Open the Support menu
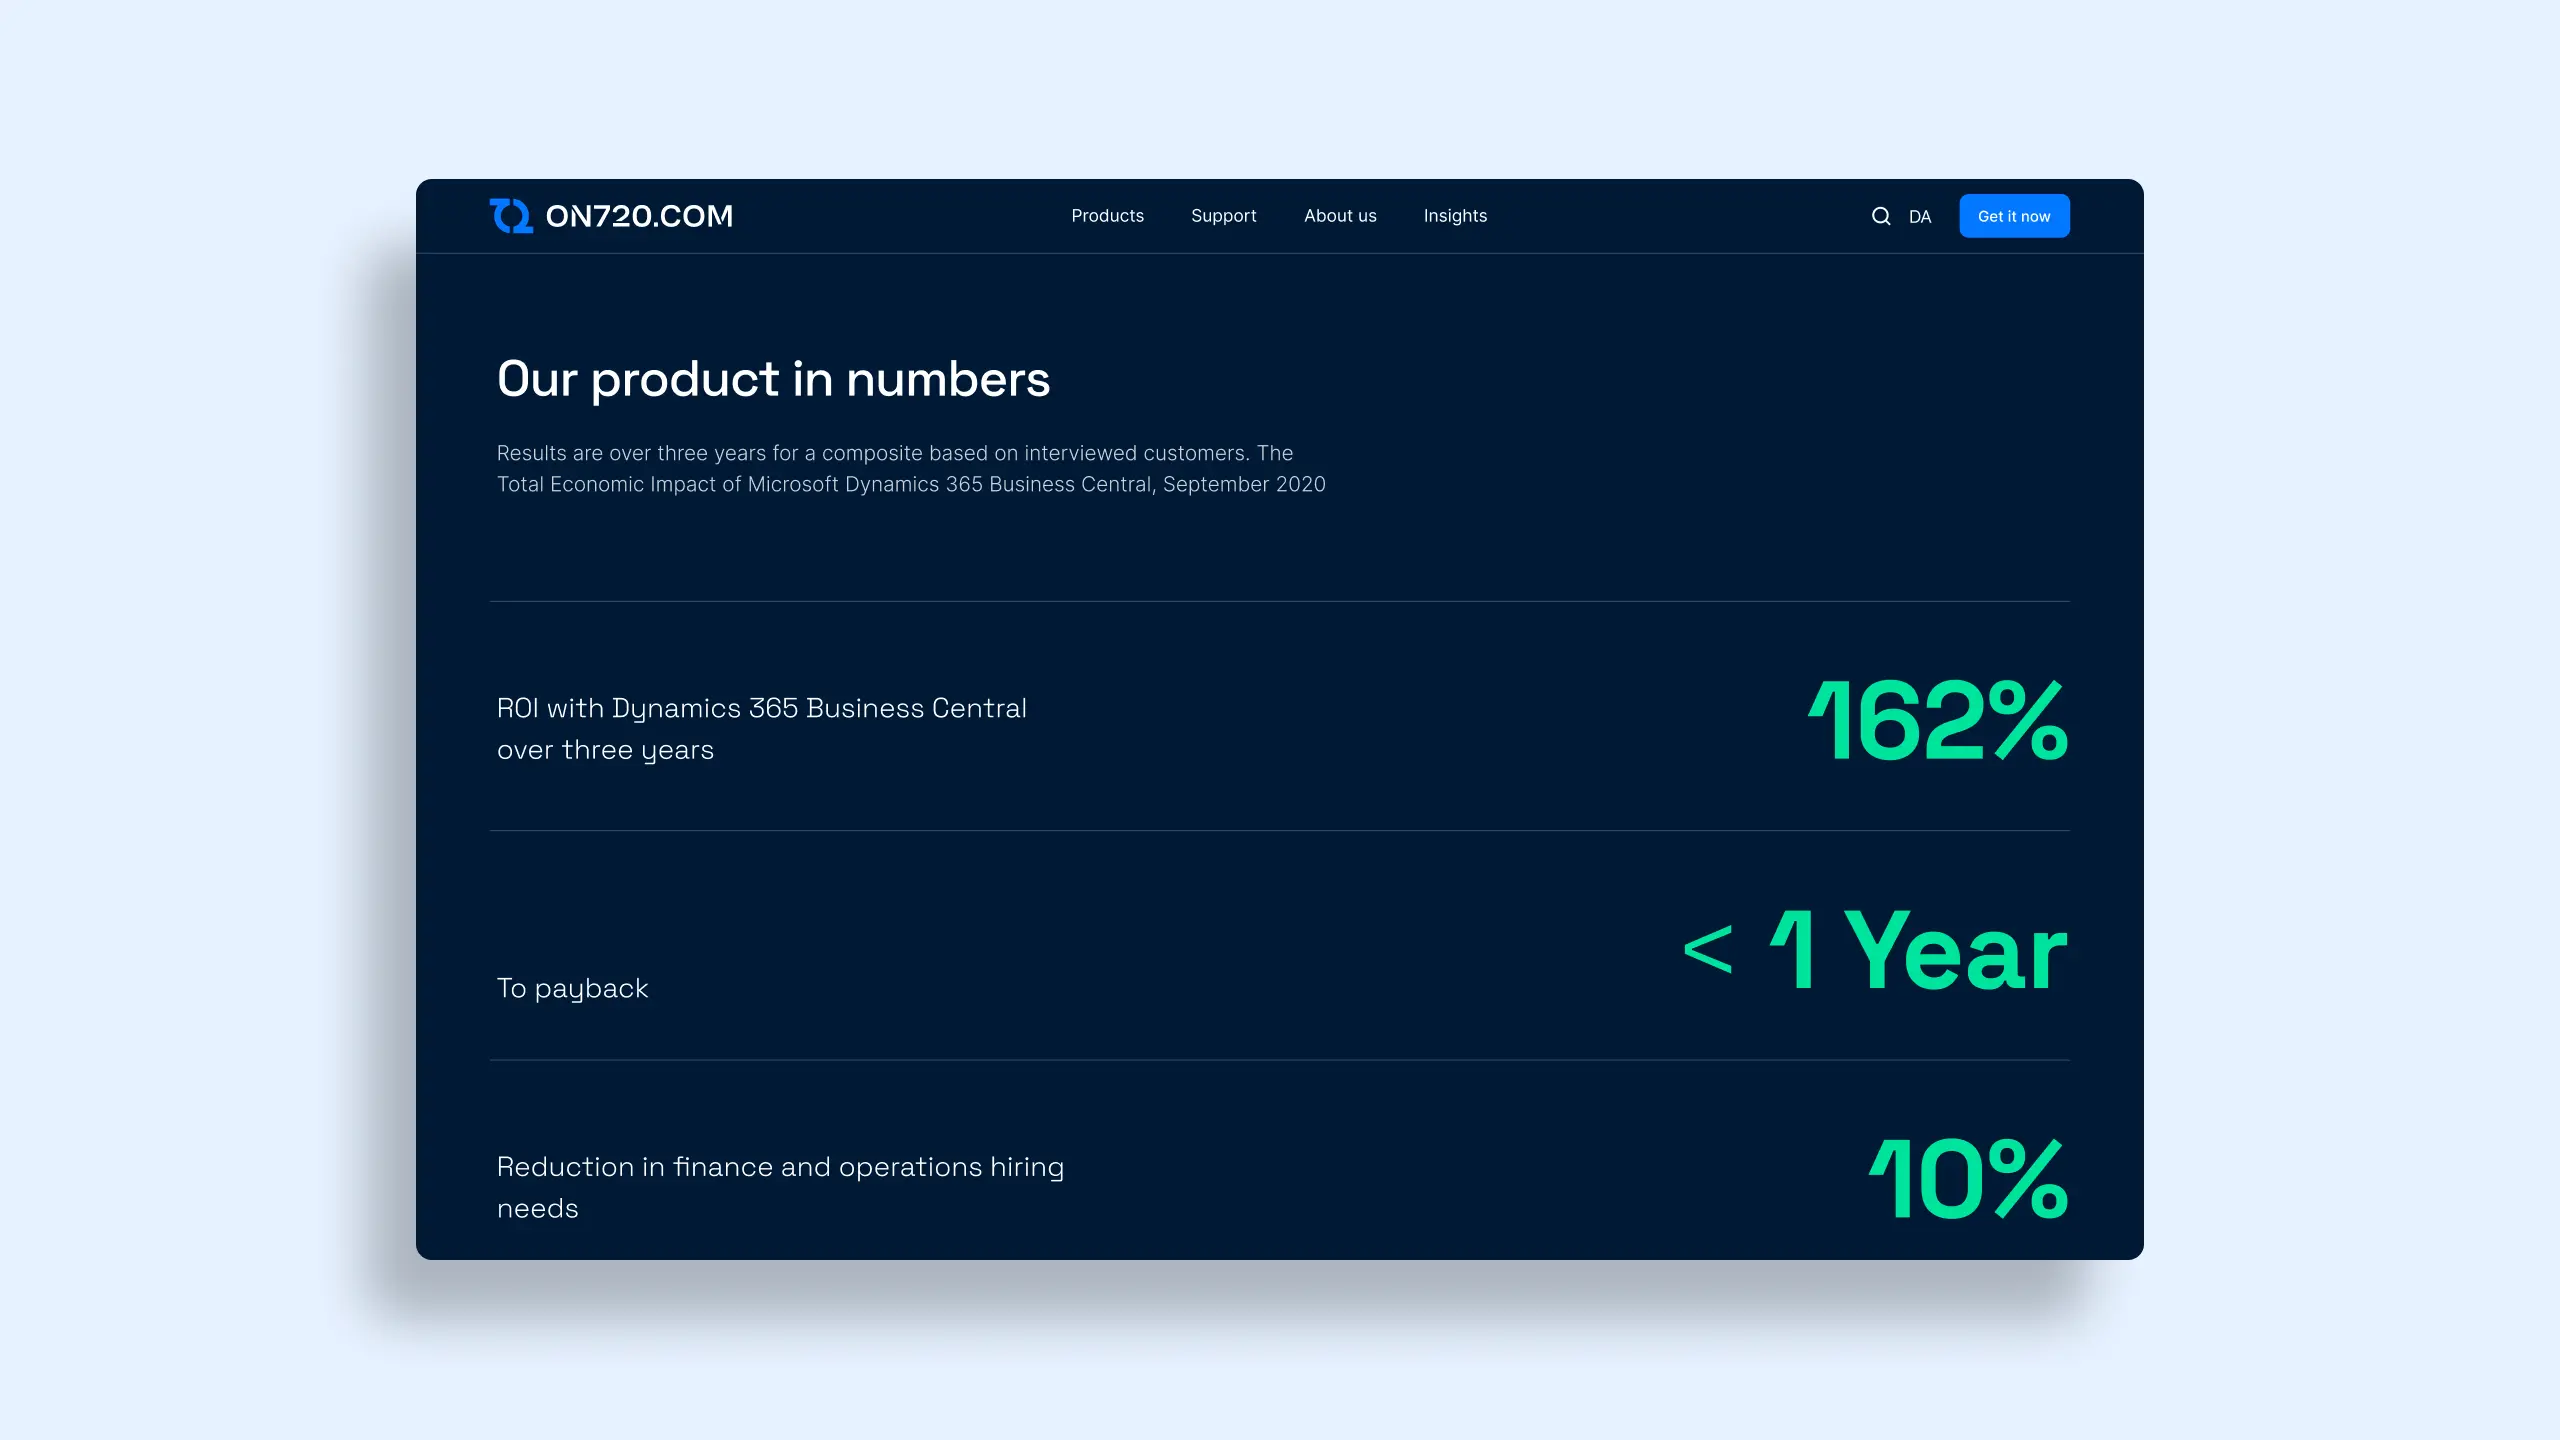This screenshot has height=1440, width=2560. point(1223,216)
